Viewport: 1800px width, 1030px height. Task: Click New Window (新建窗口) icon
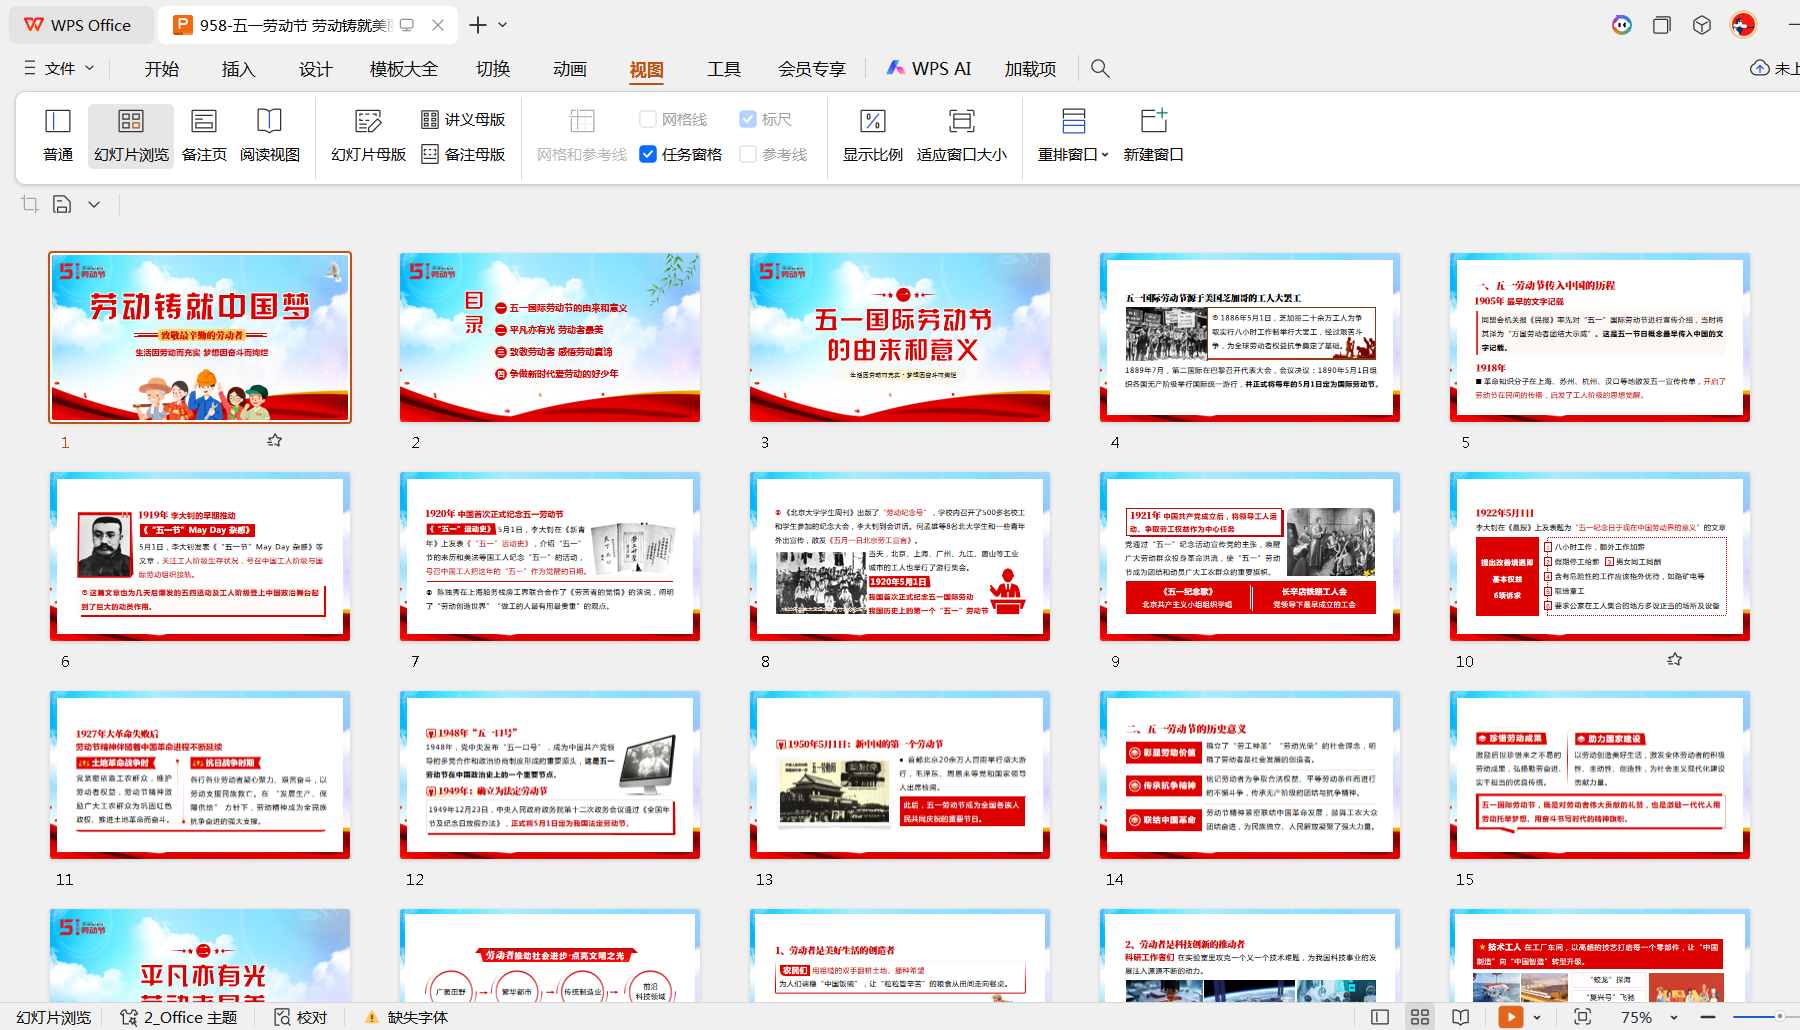[1154, 121]
